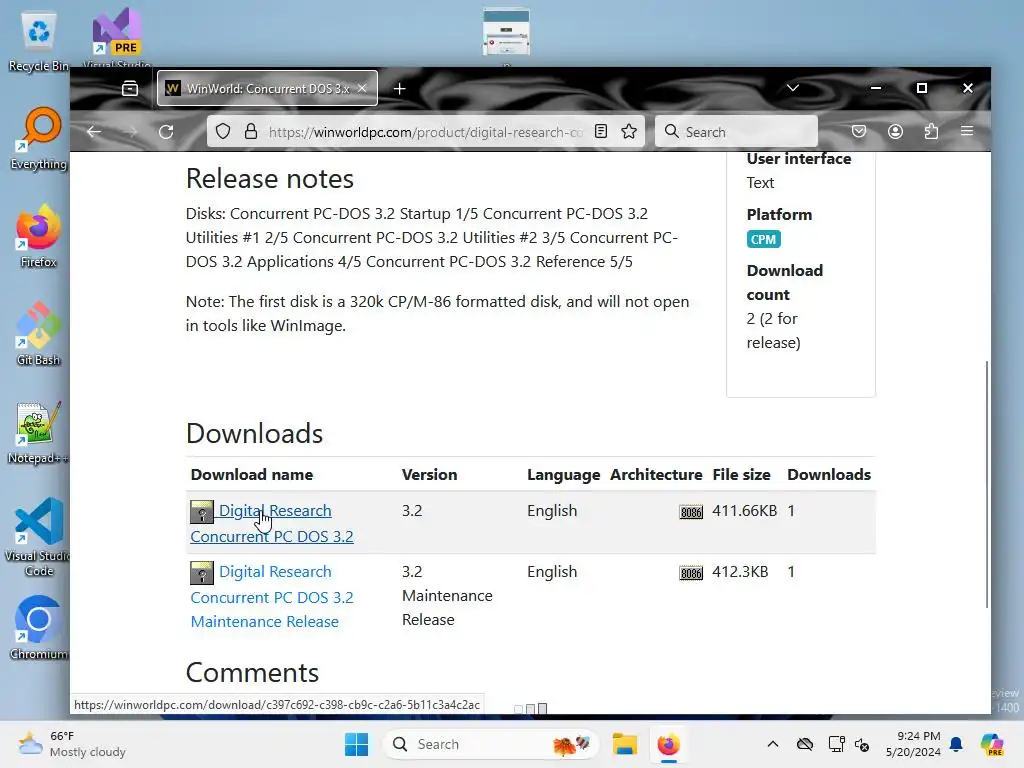Open the Git Bash desktop shortcut

[39, 334]
